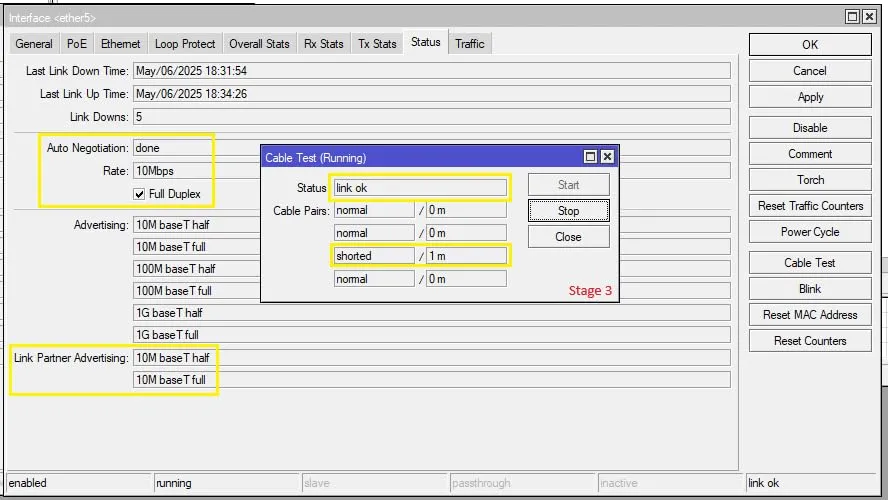Toggle the Full Duplex checkbox
Image resolution: width=888 pixels, height=500 pixels.
[139, 194]
